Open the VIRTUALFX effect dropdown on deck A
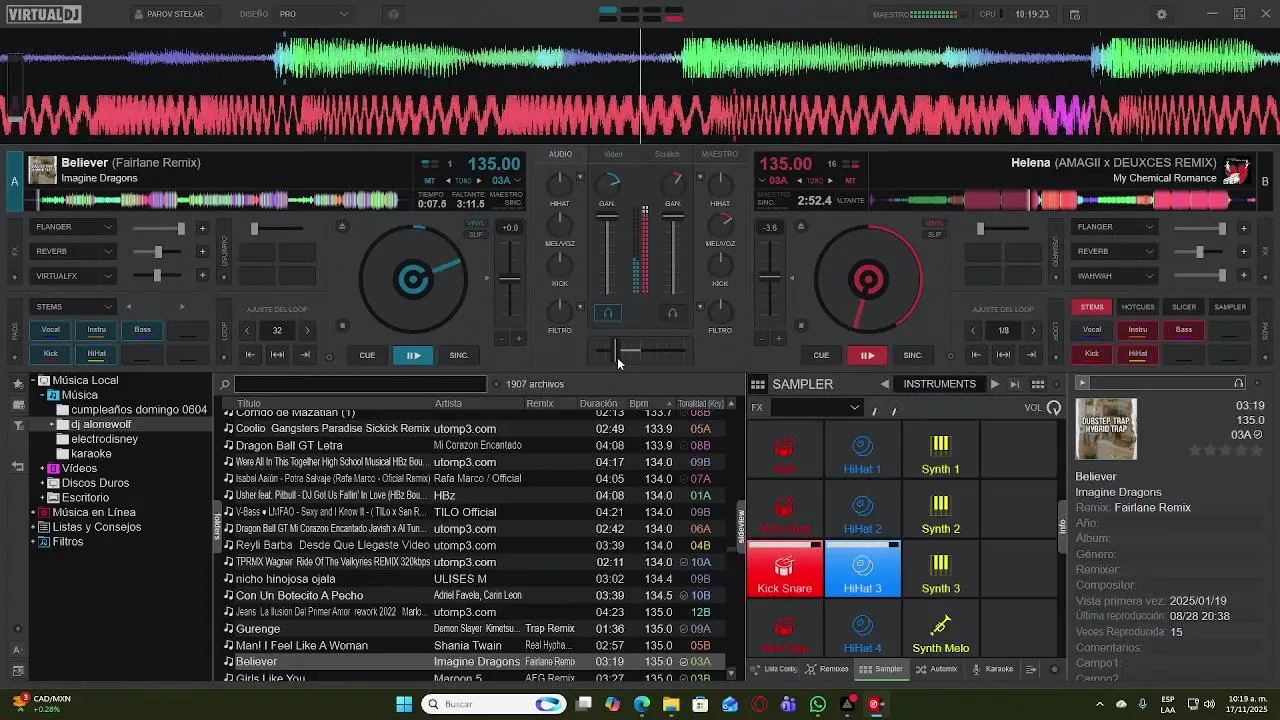Image resolution: width=1280 pixels, height=720 pixels. pos(74,275)
